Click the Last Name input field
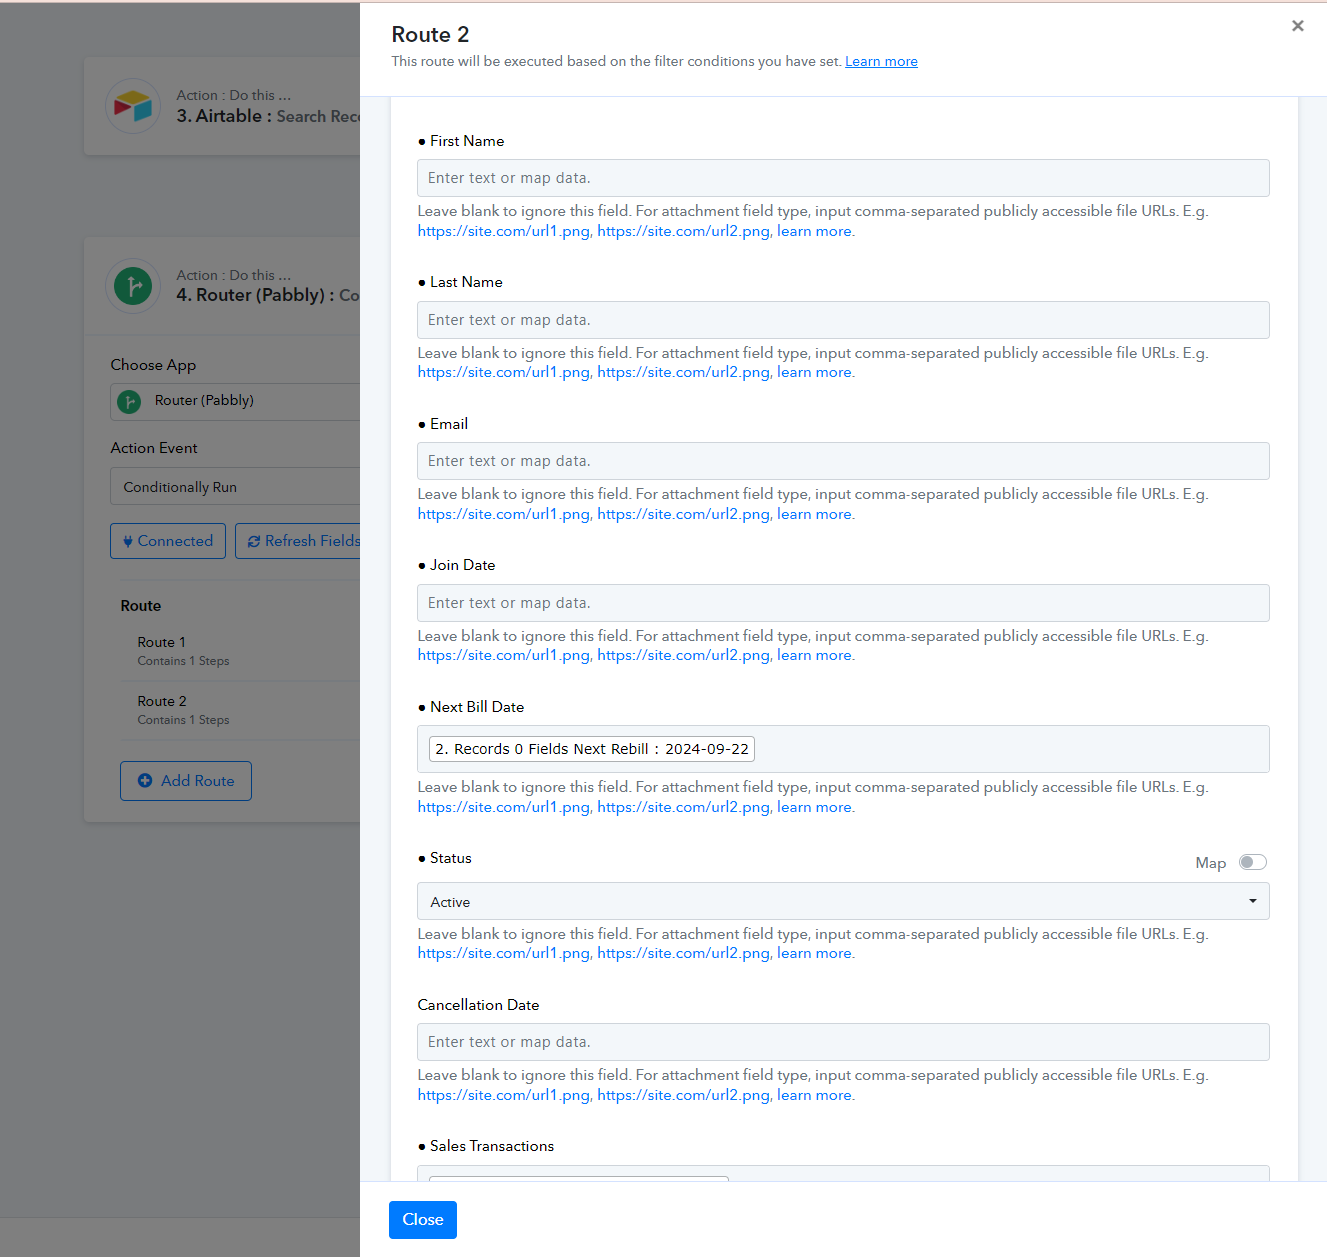 pos(843,320)
